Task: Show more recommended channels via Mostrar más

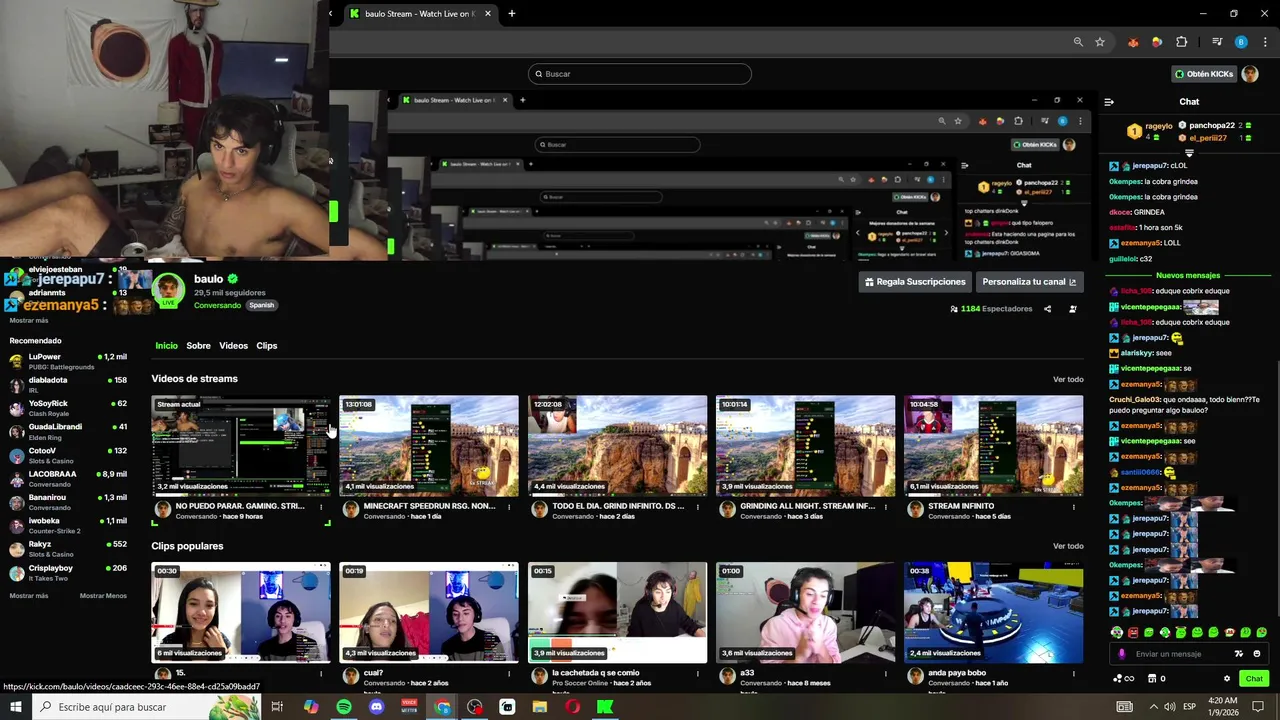Action: (x=29, y=596)
